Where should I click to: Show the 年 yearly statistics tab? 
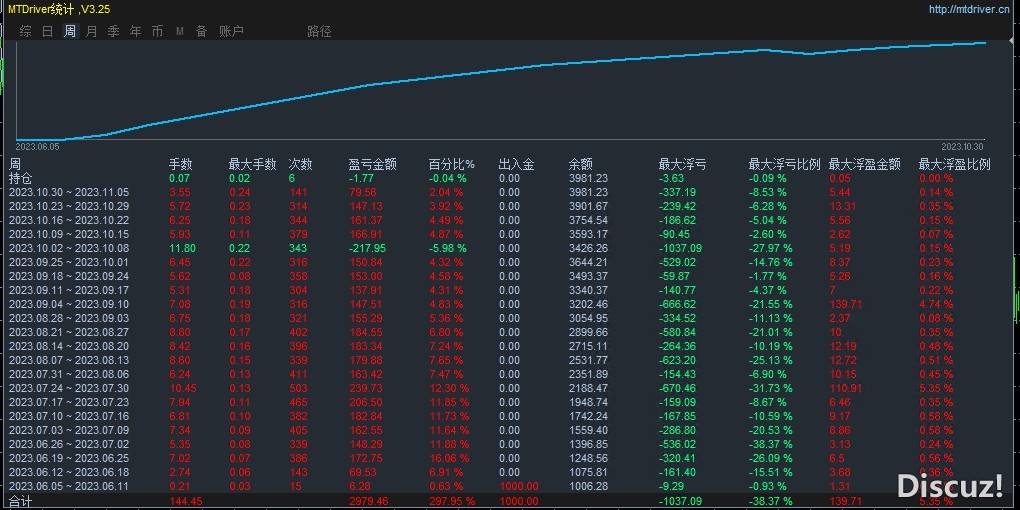136,31
